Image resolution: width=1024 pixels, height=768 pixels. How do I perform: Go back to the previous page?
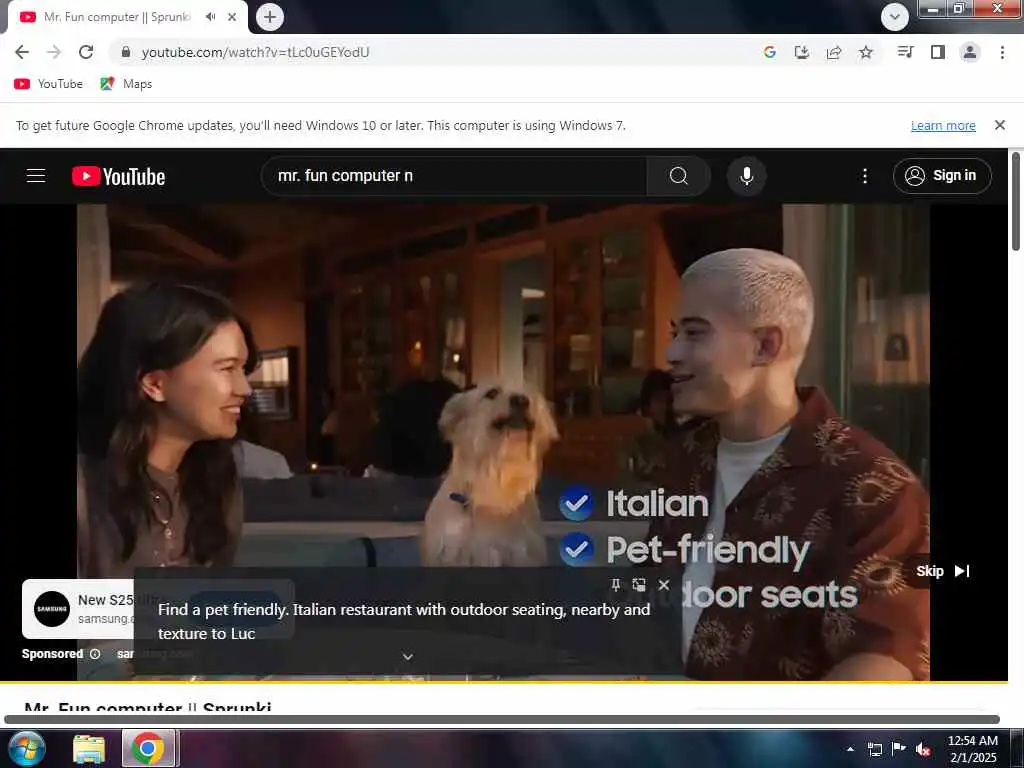coord(22,52)
